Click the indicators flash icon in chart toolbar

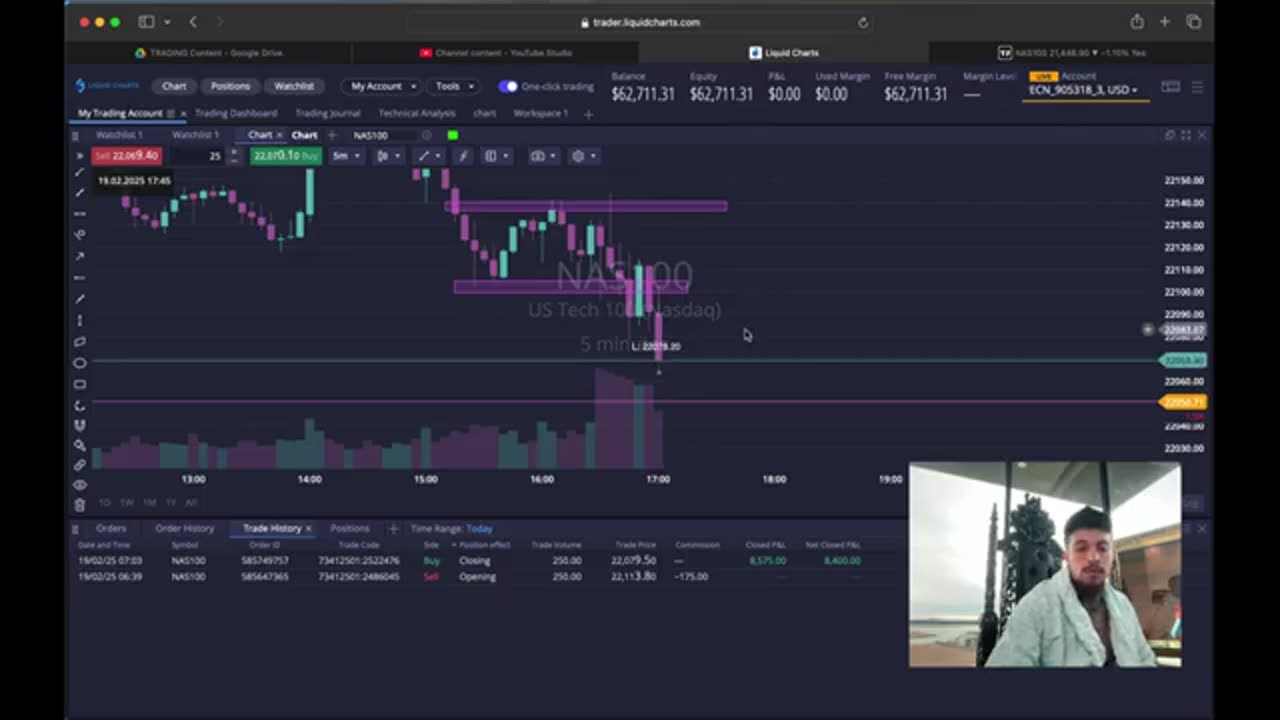pyautogui.click(x=462, y=156)
